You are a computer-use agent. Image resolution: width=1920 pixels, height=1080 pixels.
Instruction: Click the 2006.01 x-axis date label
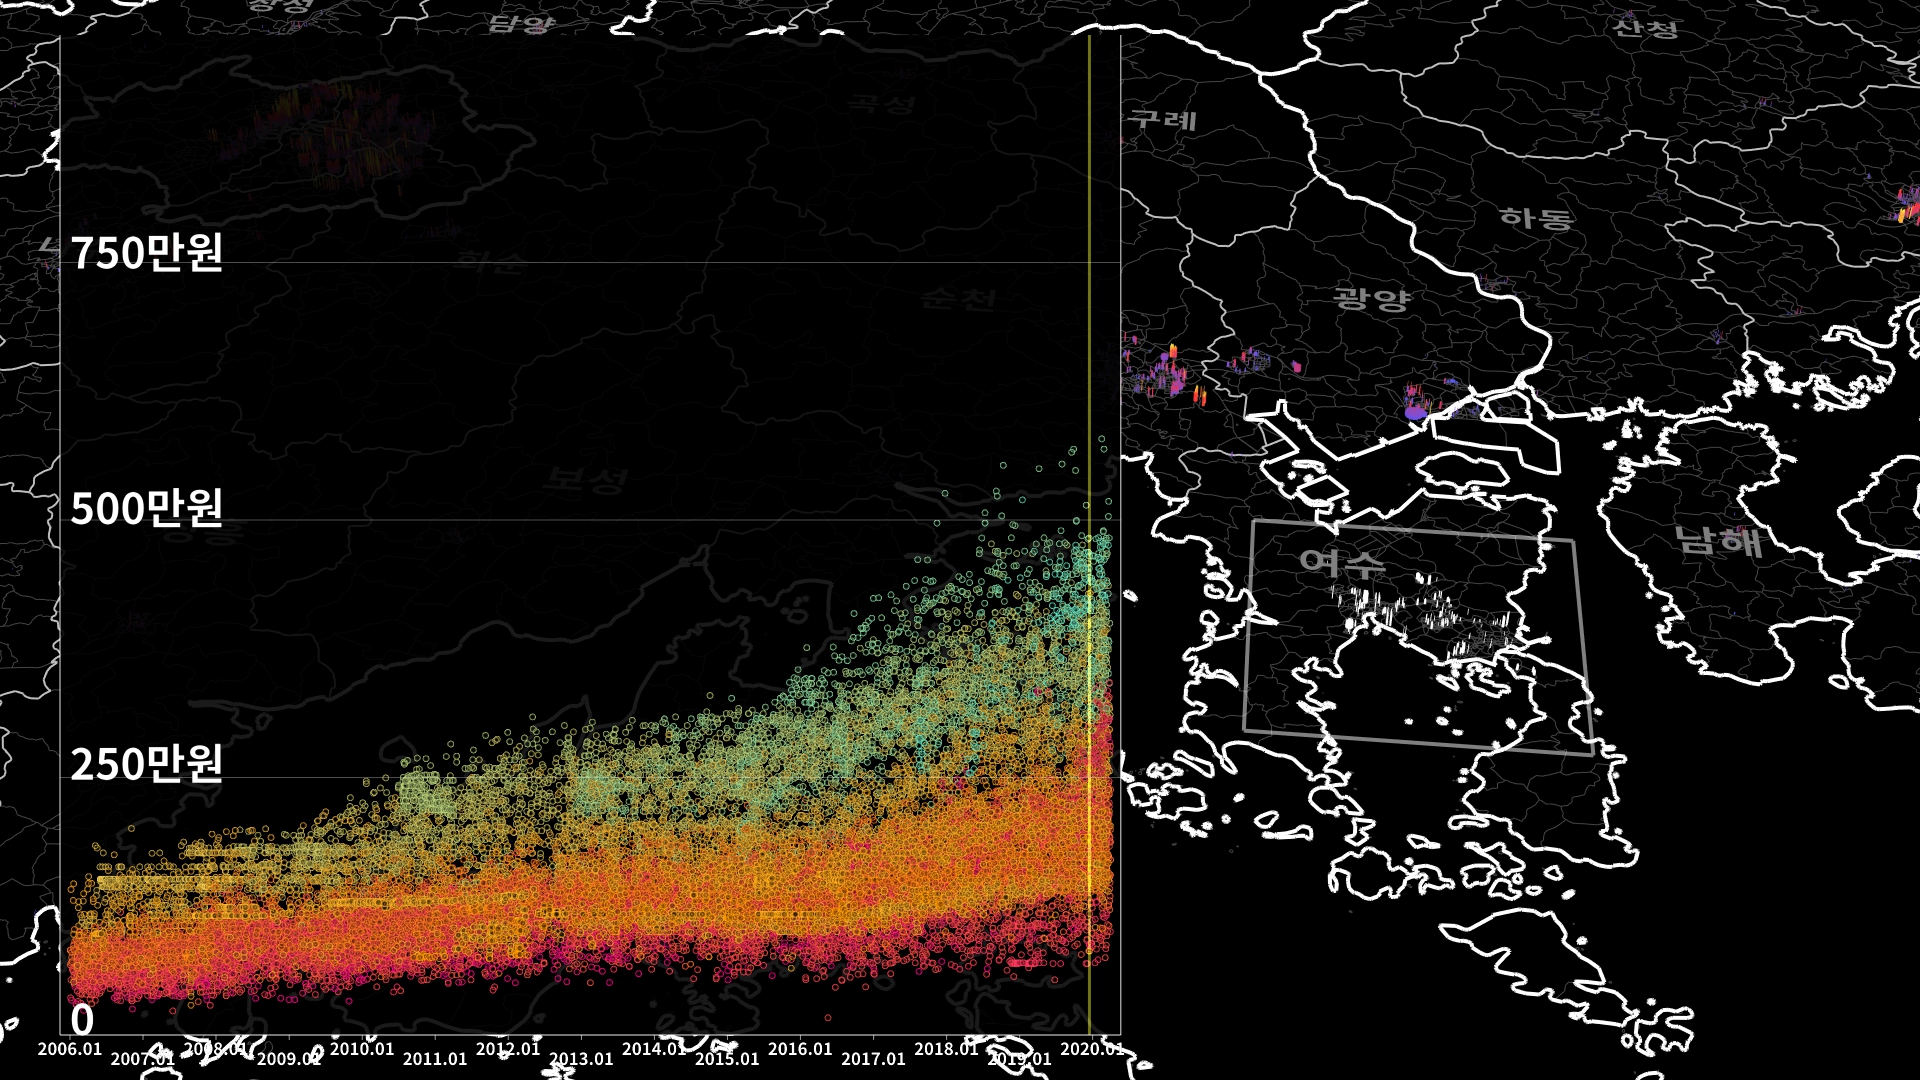click(70, 1049)
